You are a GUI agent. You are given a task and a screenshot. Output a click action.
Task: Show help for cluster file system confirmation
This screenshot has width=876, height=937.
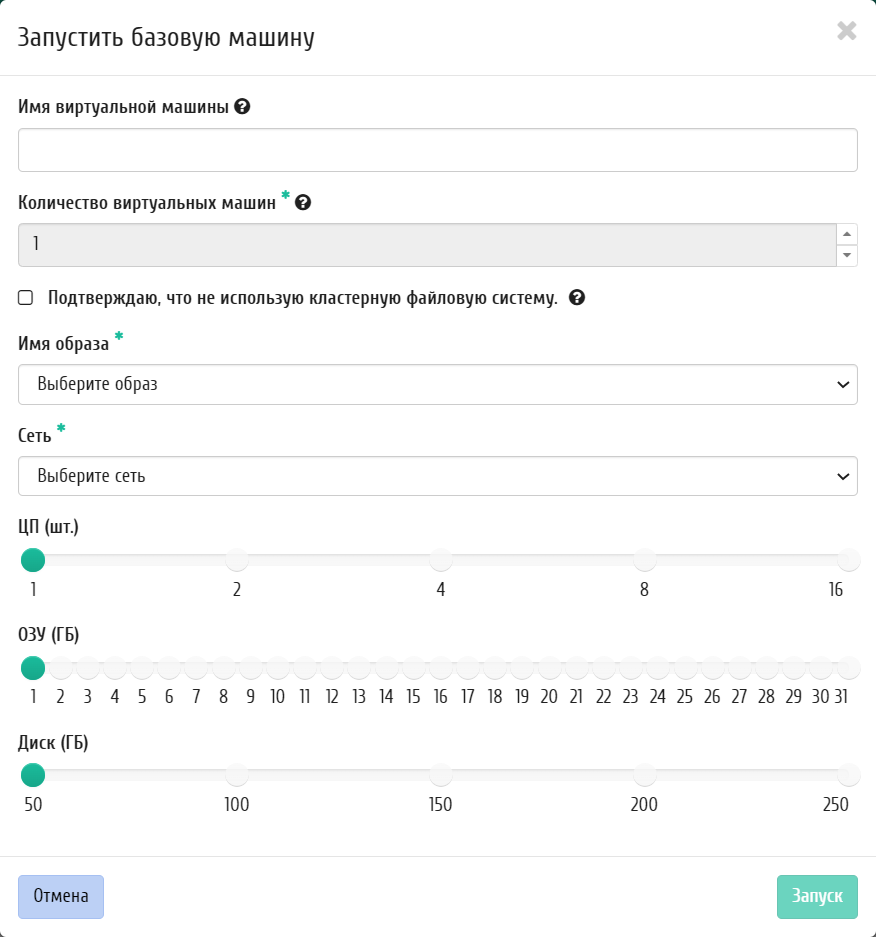pos(577,298)
